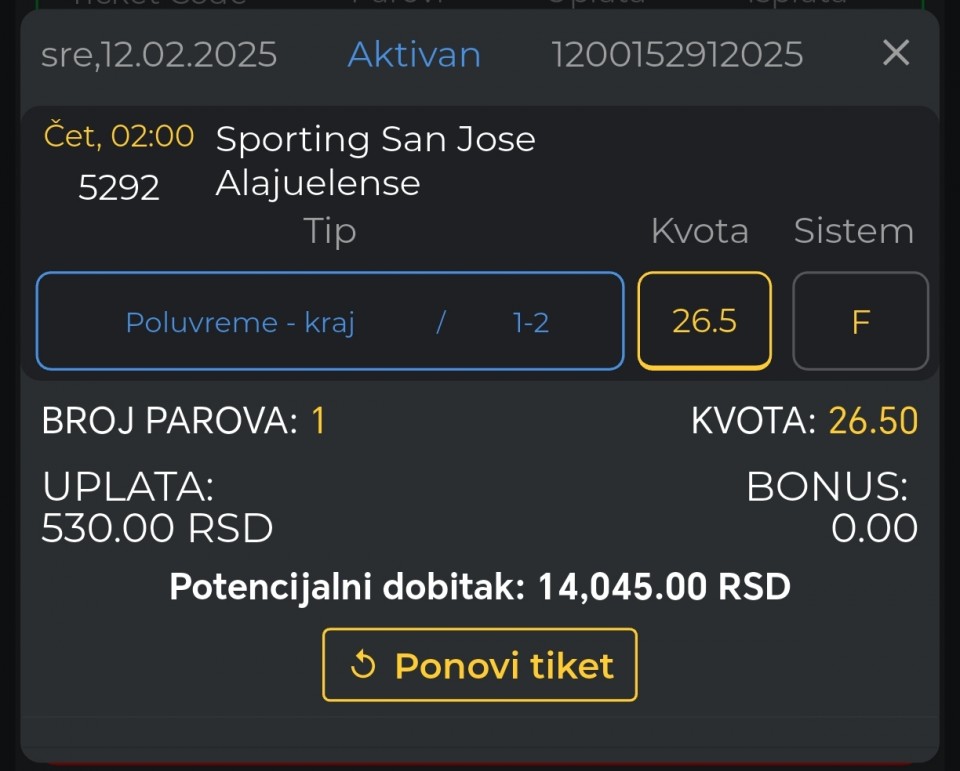Viewport: 960px width, 771px height.
Task: Click the Ponovi tiket button
Action: [x=480, y=665]
